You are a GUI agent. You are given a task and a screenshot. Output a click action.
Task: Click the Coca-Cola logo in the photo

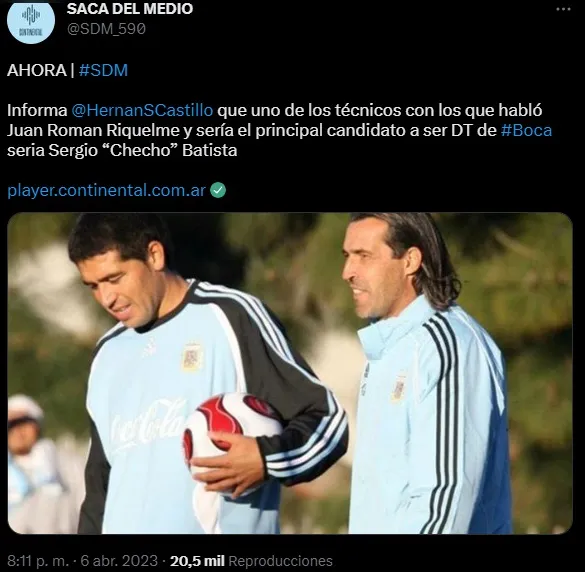[149, 423]
